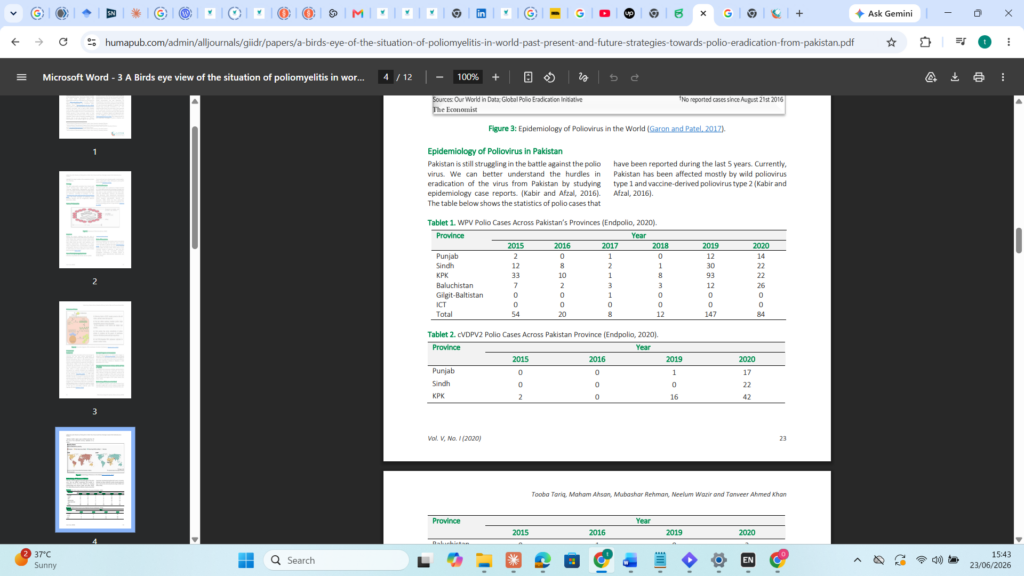
Task: Switch to the YouTube tab
Action: (605, 13)
